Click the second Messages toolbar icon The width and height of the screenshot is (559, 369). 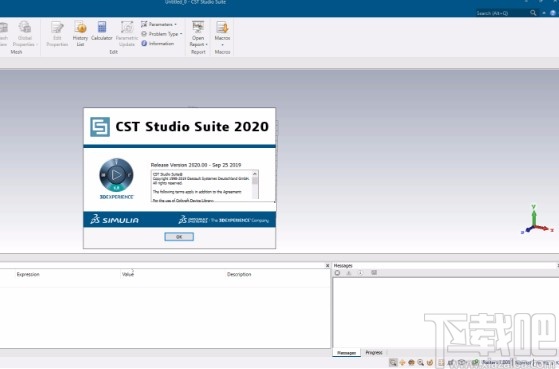[349, 273]
